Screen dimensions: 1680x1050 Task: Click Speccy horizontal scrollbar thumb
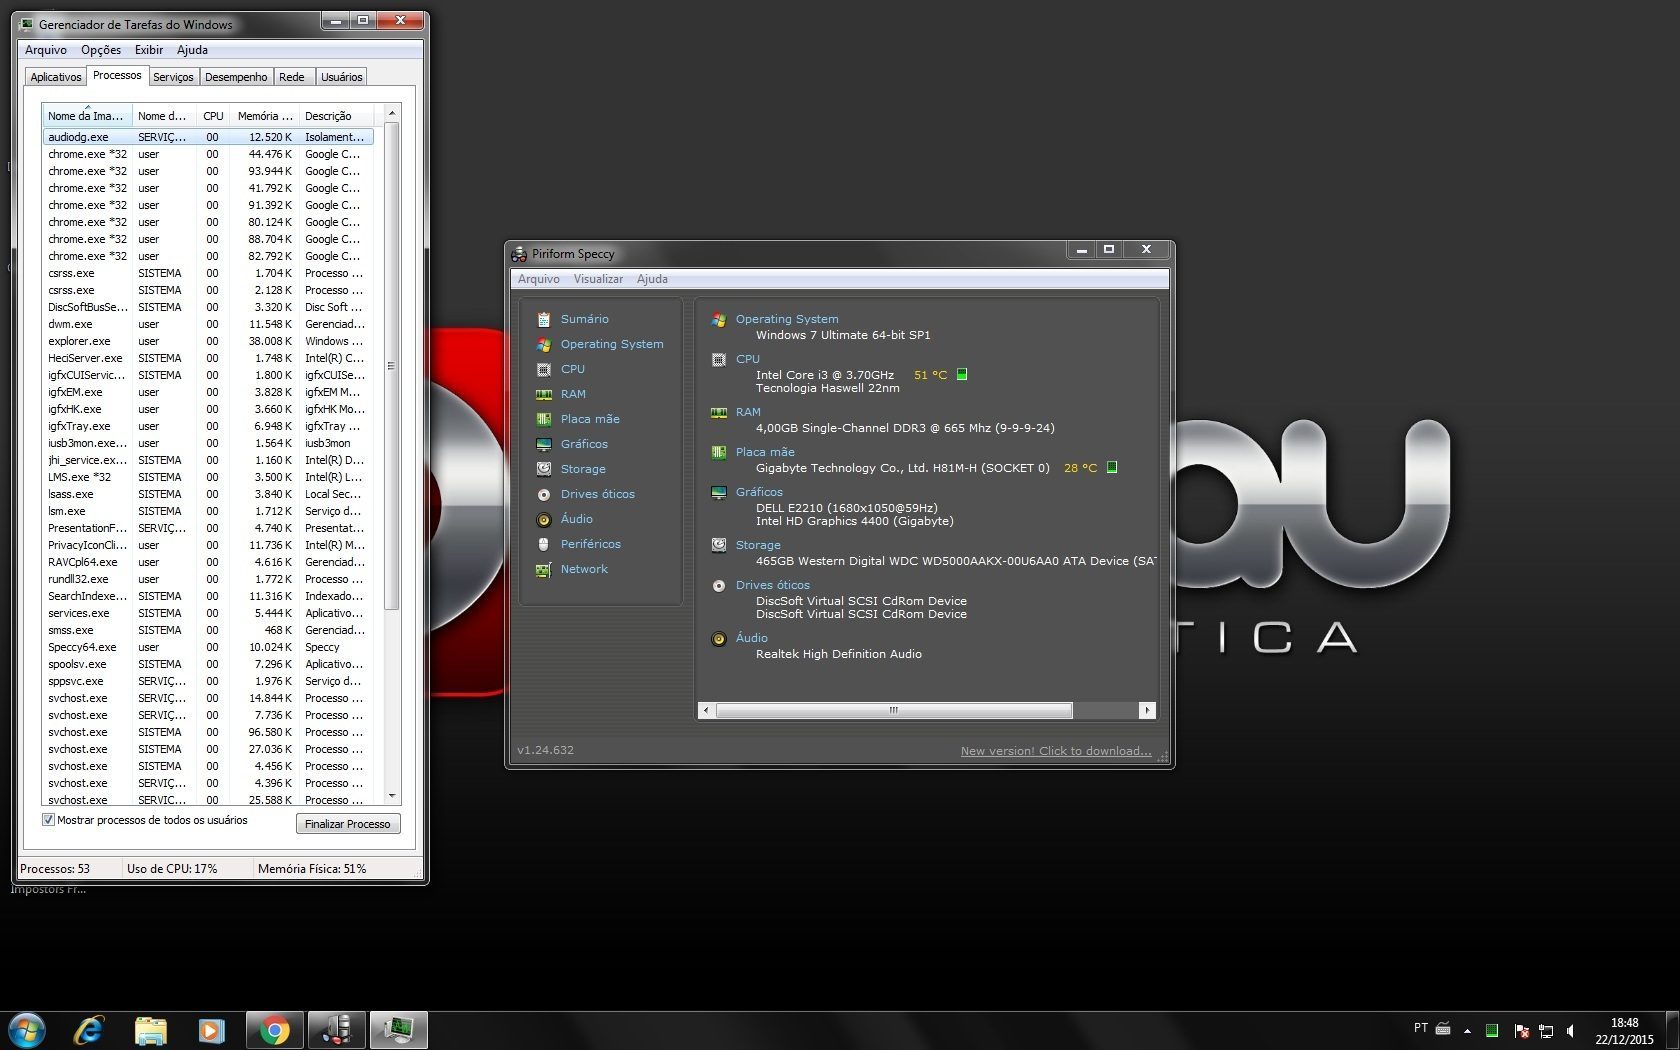point(894,710)
